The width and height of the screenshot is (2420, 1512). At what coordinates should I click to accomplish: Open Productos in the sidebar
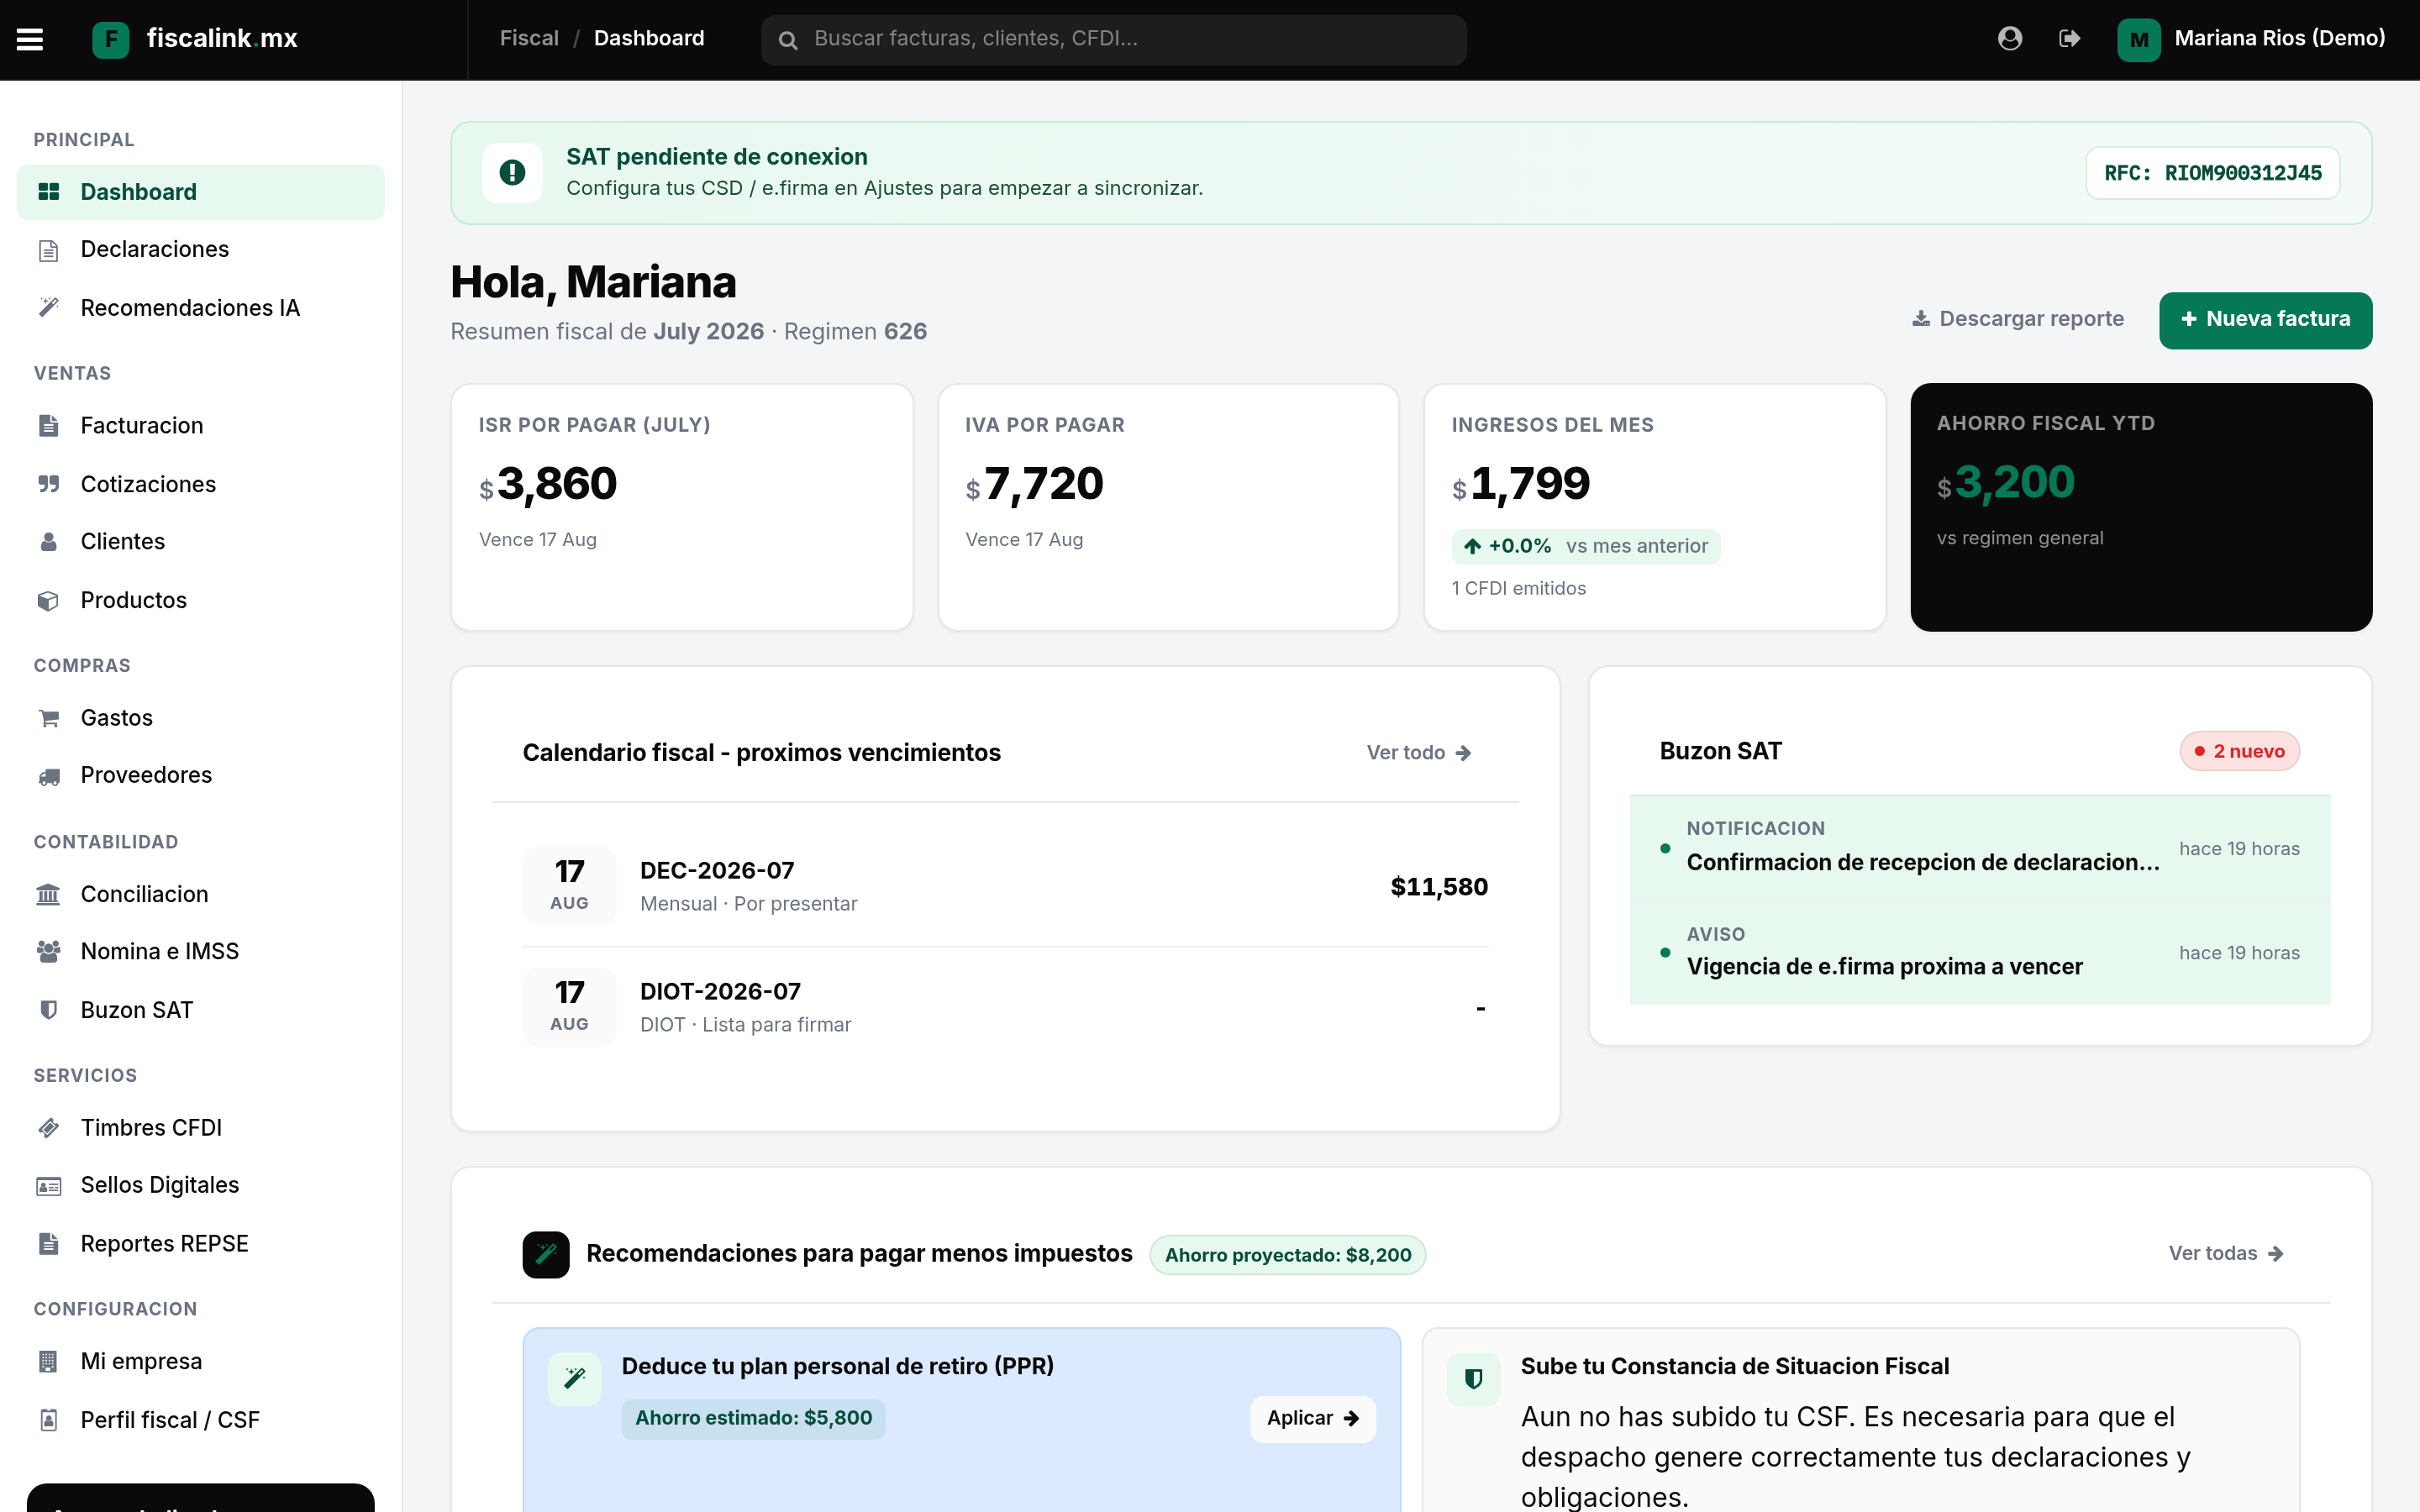[200, 600]
